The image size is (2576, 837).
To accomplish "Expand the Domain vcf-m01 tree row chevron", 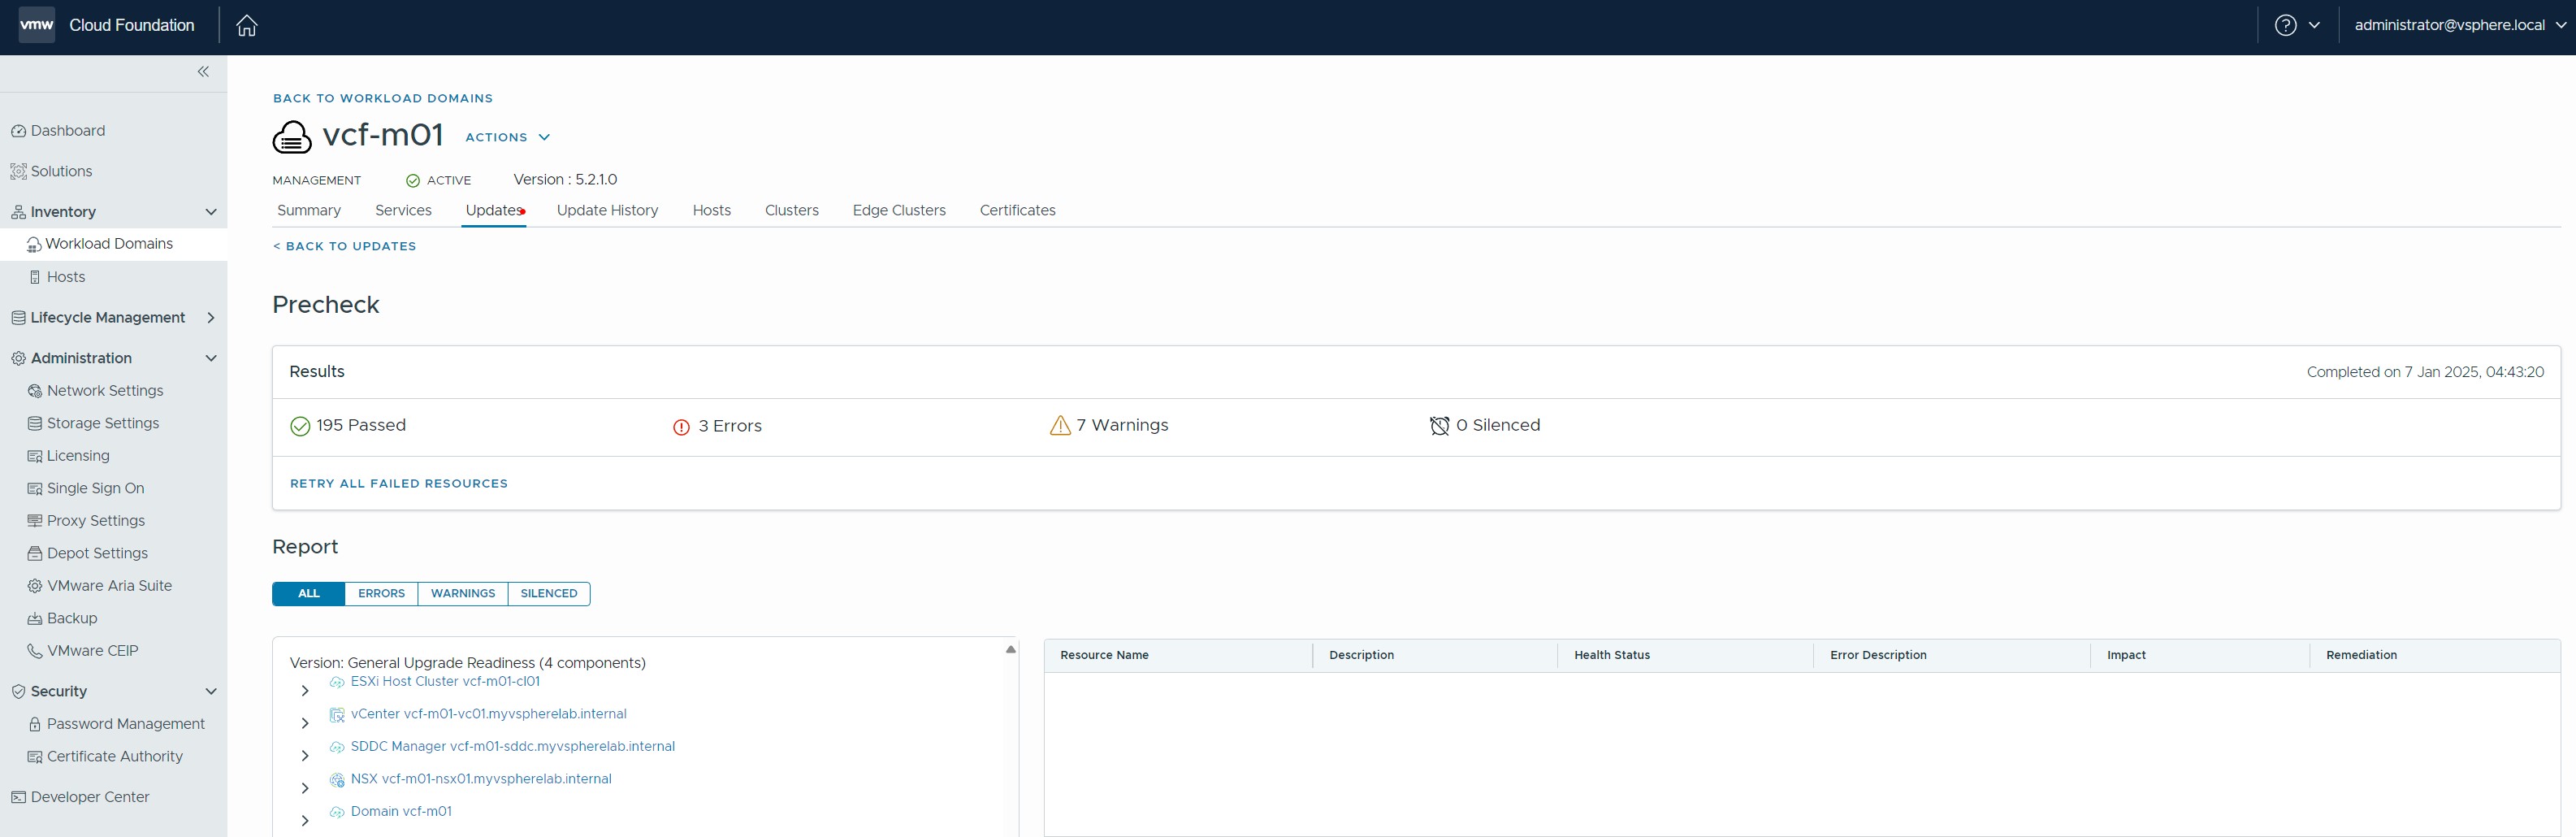I will pos(305,821).
